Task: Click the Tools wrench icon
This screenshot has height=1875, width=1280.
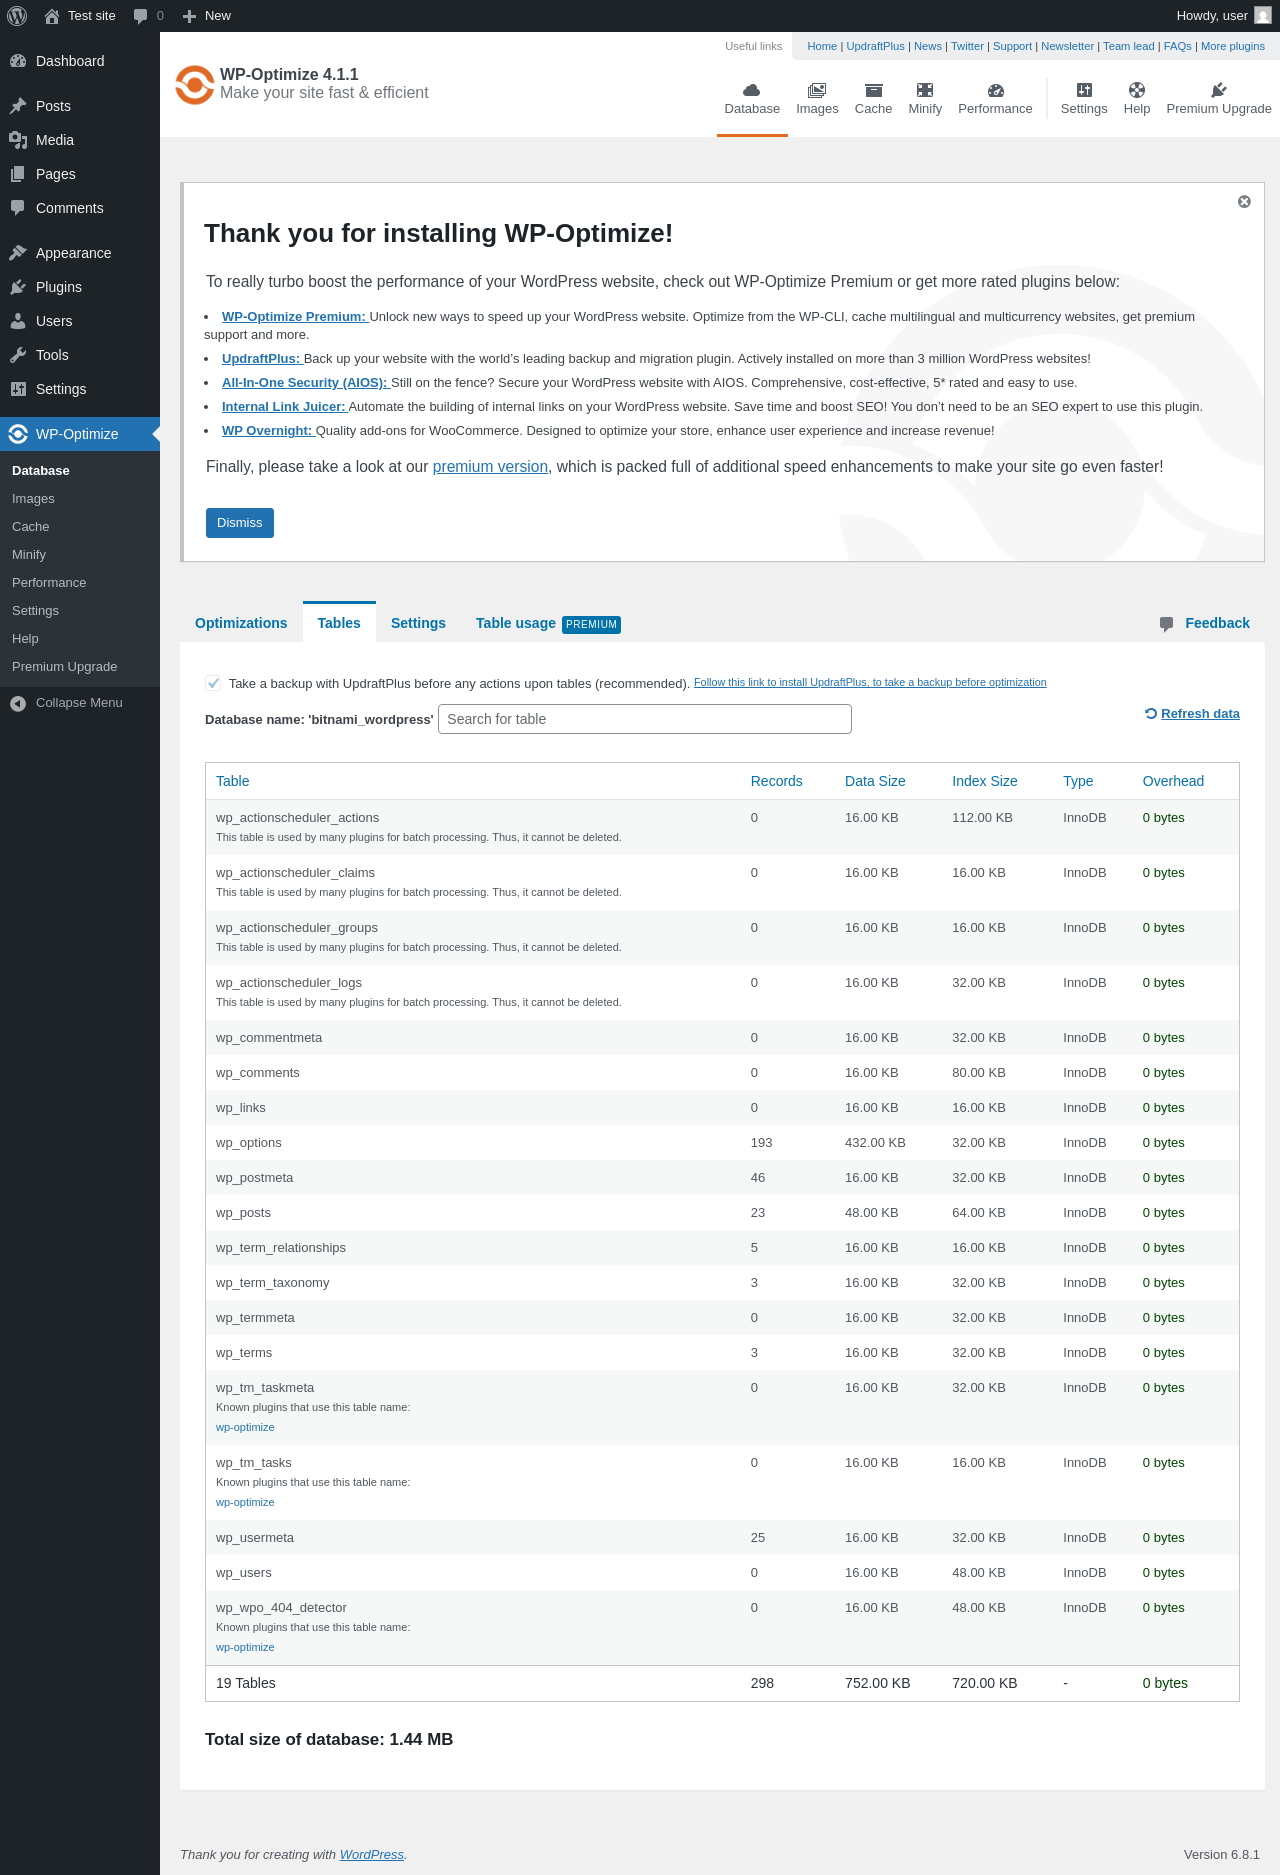Action: point(18,355)
